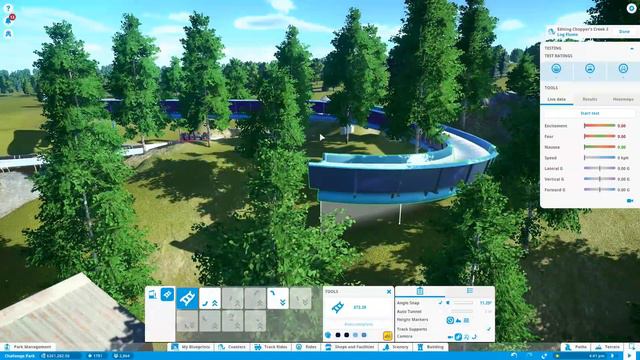Click the Speed data bar

point(600,158)
